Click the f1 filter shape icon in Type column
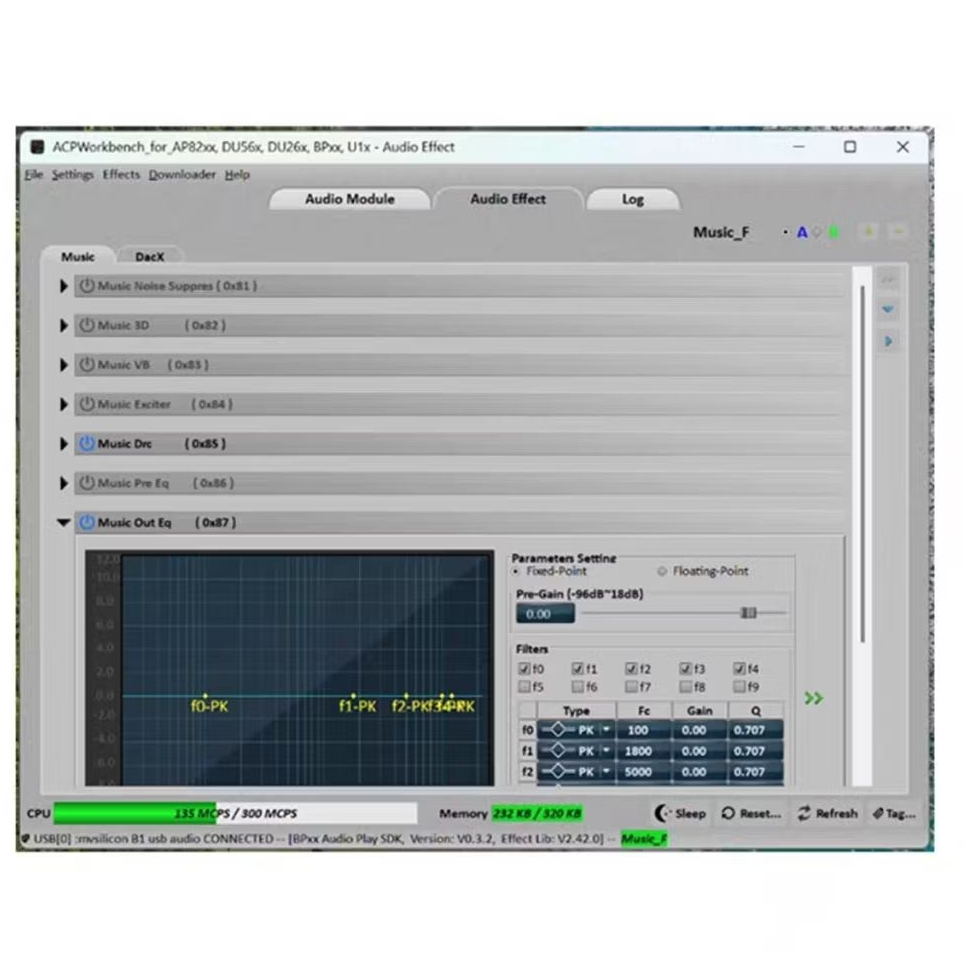964x964 pixels. tap(558, 751)
